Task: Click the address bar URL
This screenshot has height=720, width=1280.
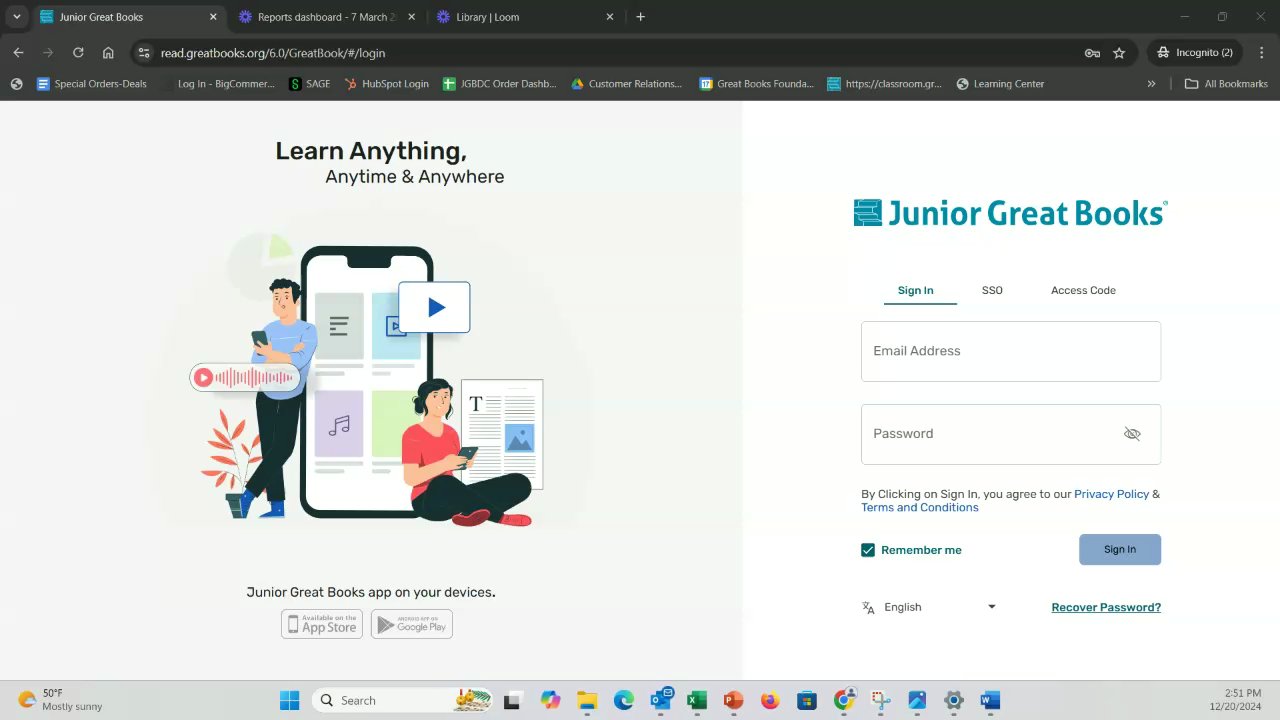Action: coord(273,53)
